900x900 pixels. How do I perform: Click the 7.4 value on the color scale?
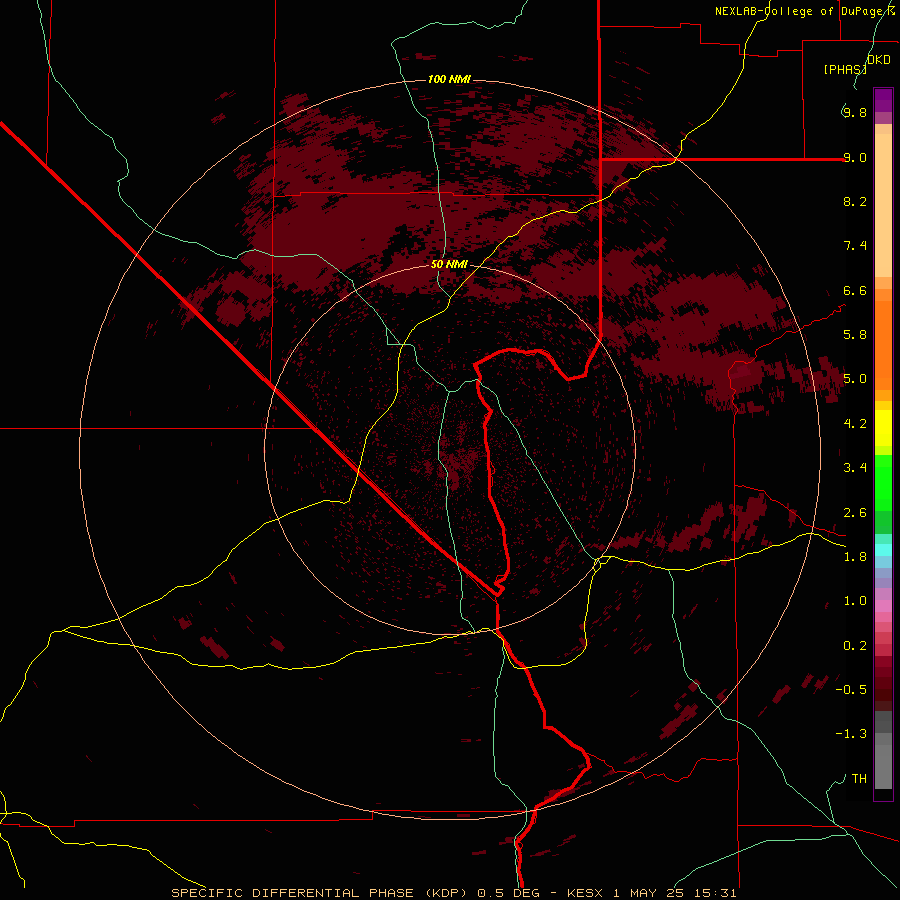pyautogui.click(x=855, y=246)
